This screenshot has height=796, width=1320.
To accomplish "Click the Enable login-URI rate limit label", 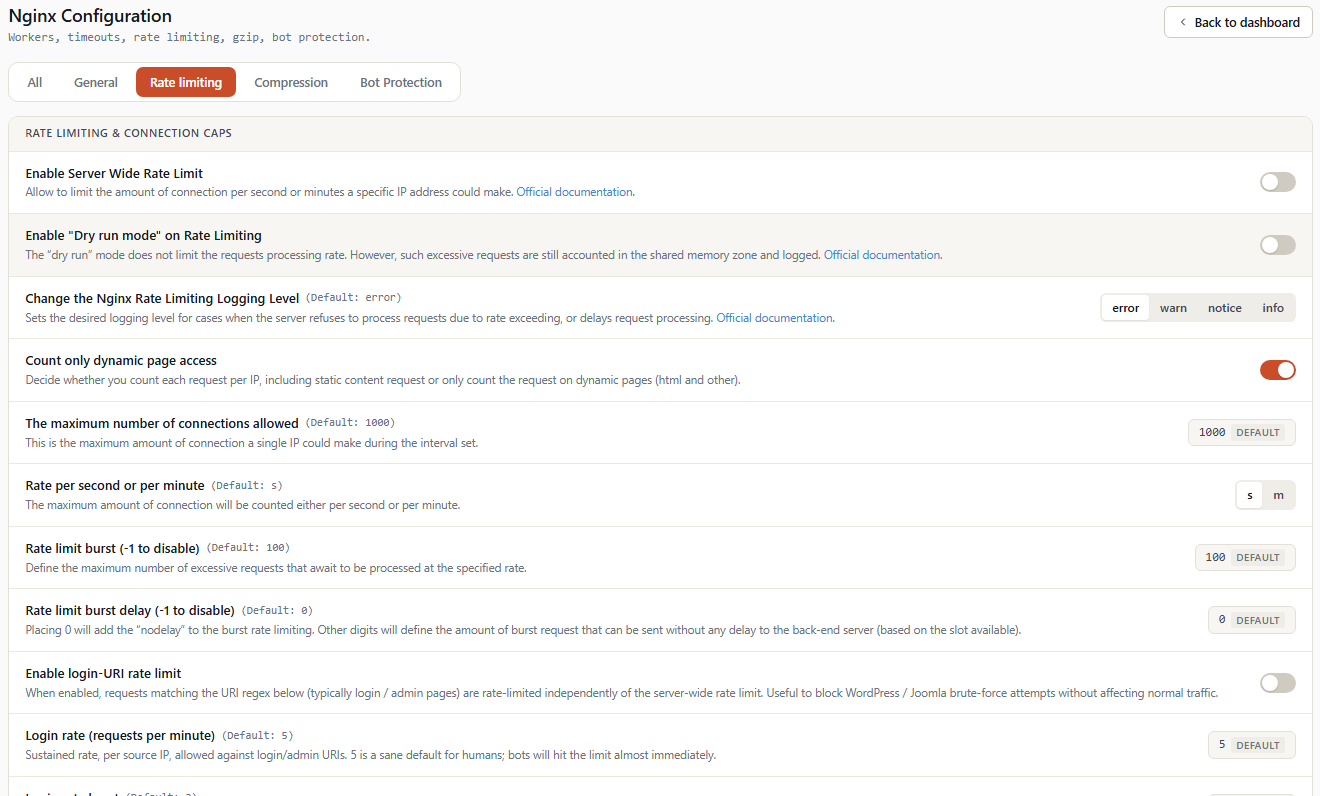I will pyautogui.click(x=103, y=673).
